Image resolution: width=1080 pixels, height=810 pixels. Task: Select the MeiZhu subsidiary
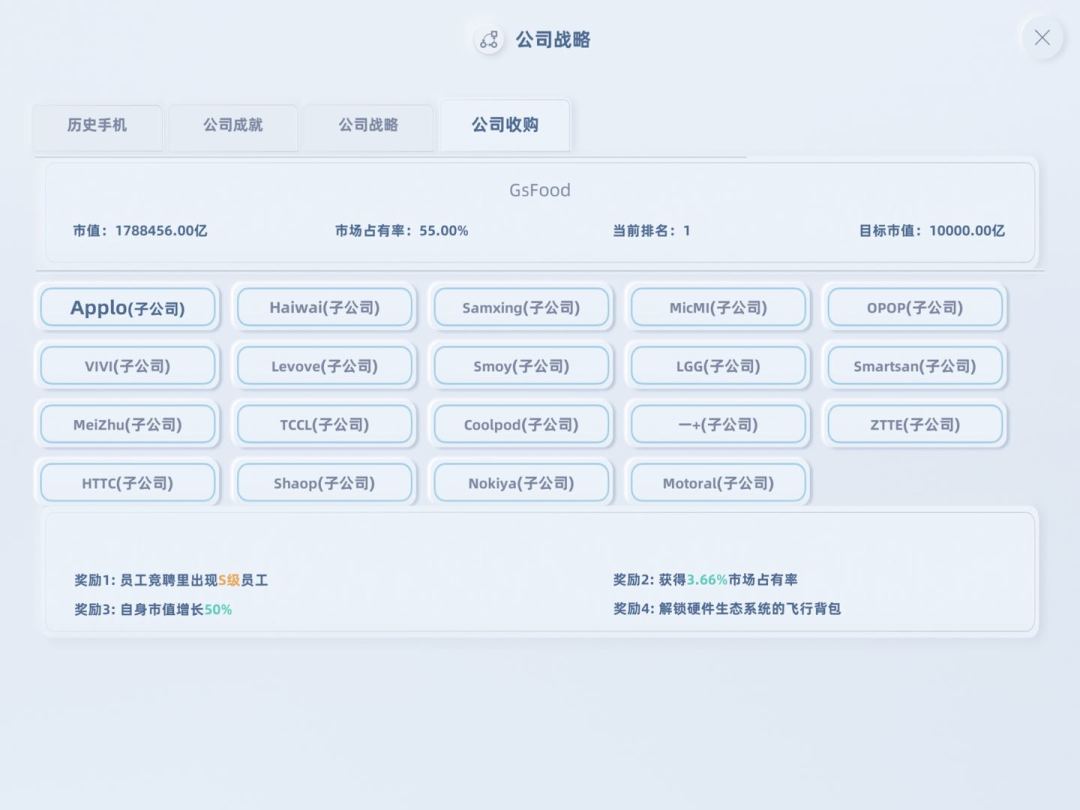coord(127,424)
